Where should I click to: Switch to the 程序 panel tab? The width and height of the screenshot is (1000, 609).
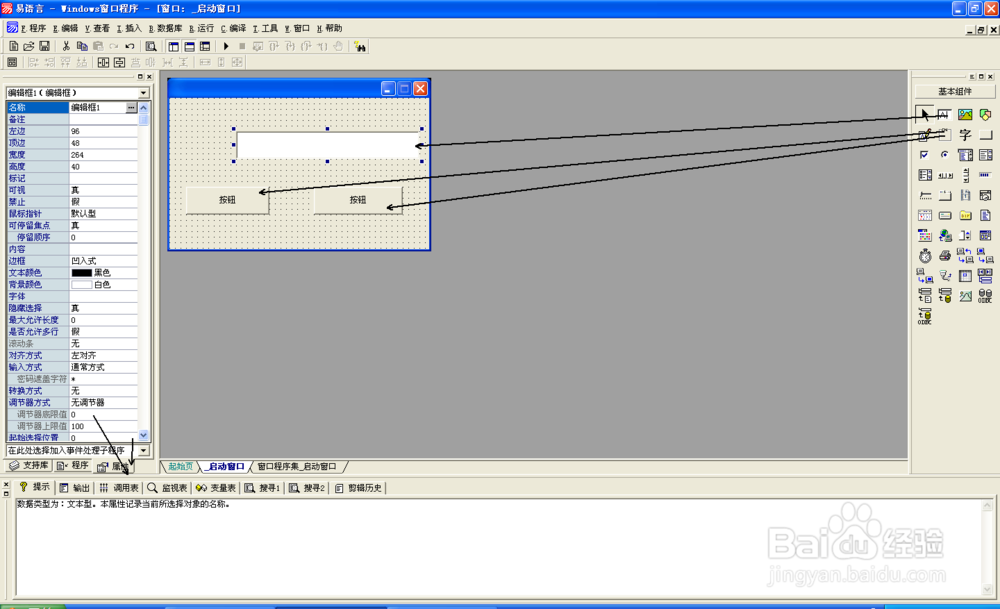pos(73,466)
